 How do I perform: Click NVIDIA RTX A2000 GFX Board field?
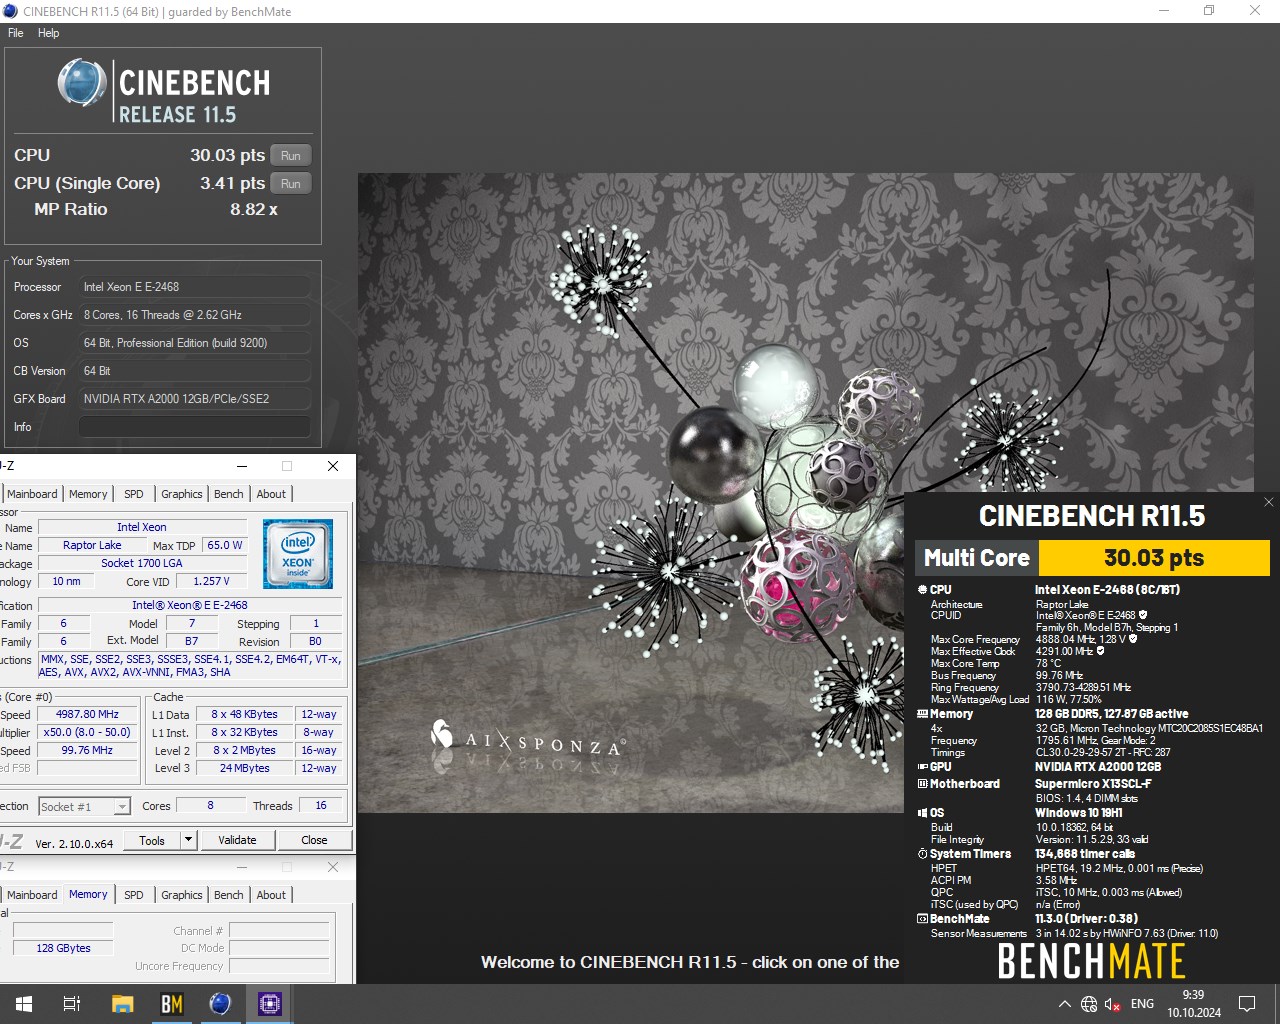click(195, 398)
